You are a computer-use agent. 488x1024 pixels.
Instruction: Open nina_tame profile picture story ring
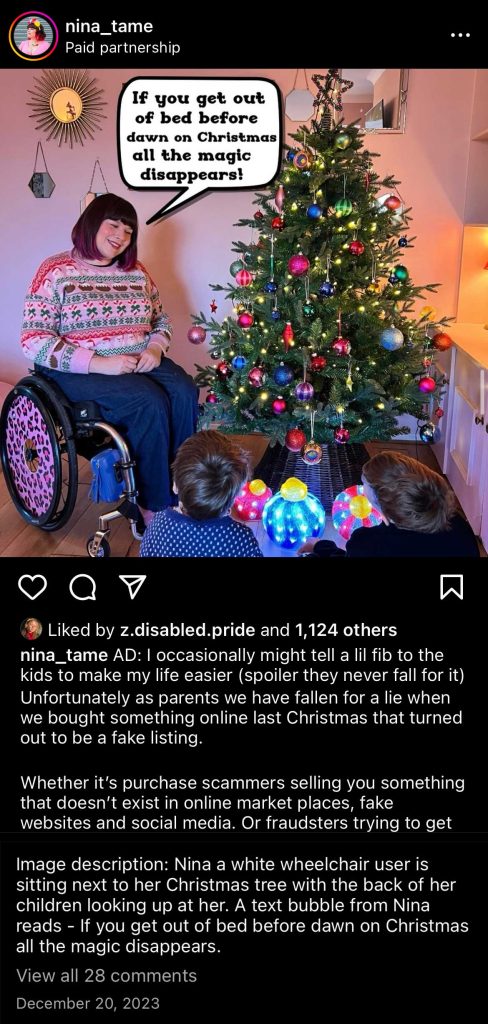click(33, 37)
